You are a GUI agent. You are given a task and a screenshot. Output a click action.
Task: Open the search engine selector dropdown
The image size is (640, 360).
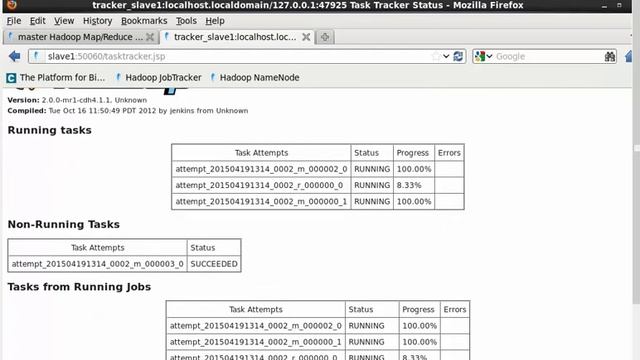tap(484, 56)
